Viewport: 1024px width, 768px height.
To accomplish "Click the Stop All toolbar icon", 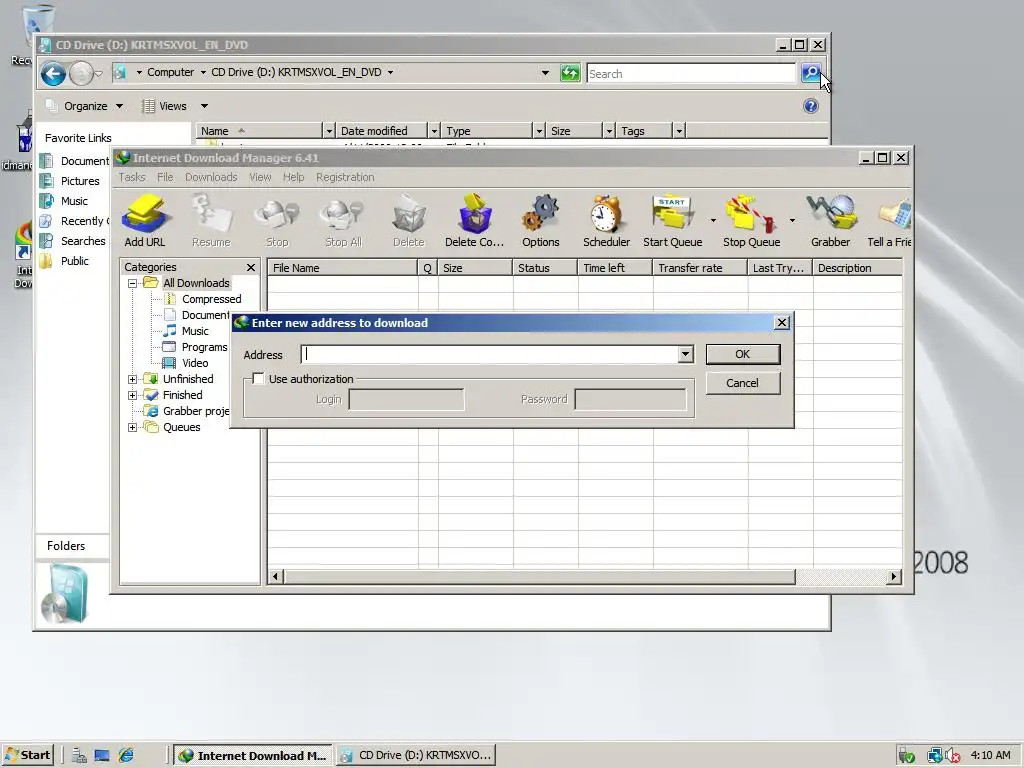I will (x=343, y=220).
